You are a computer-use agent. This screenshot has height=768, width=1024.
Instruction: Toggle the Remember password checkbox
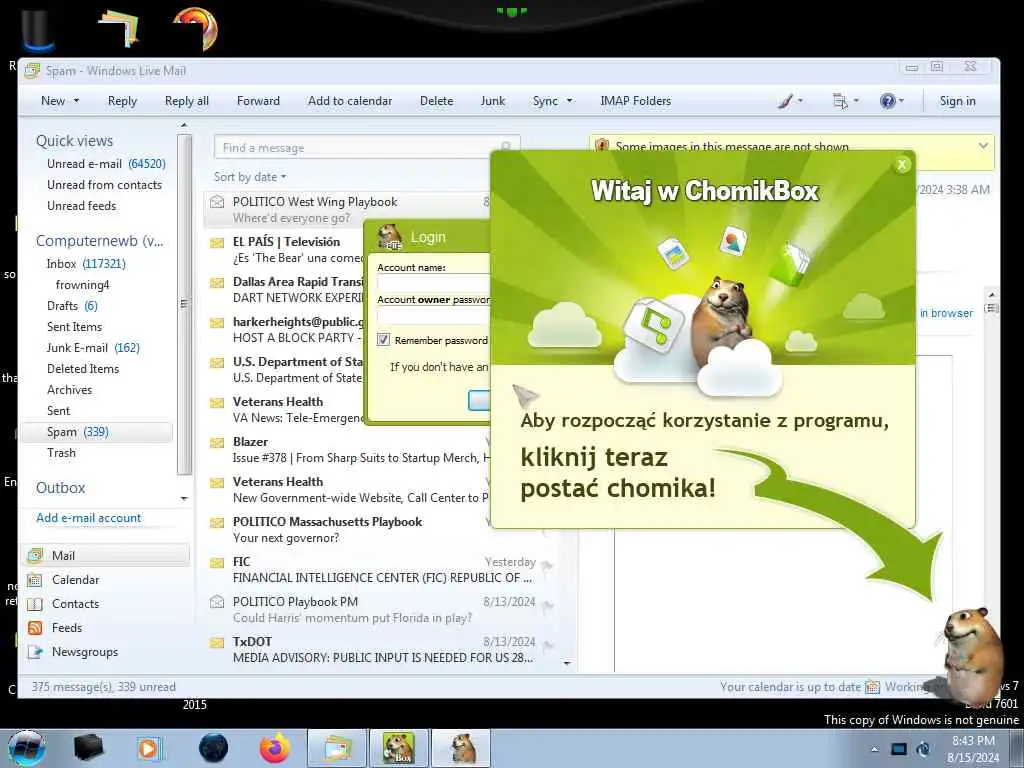point(383,340)
